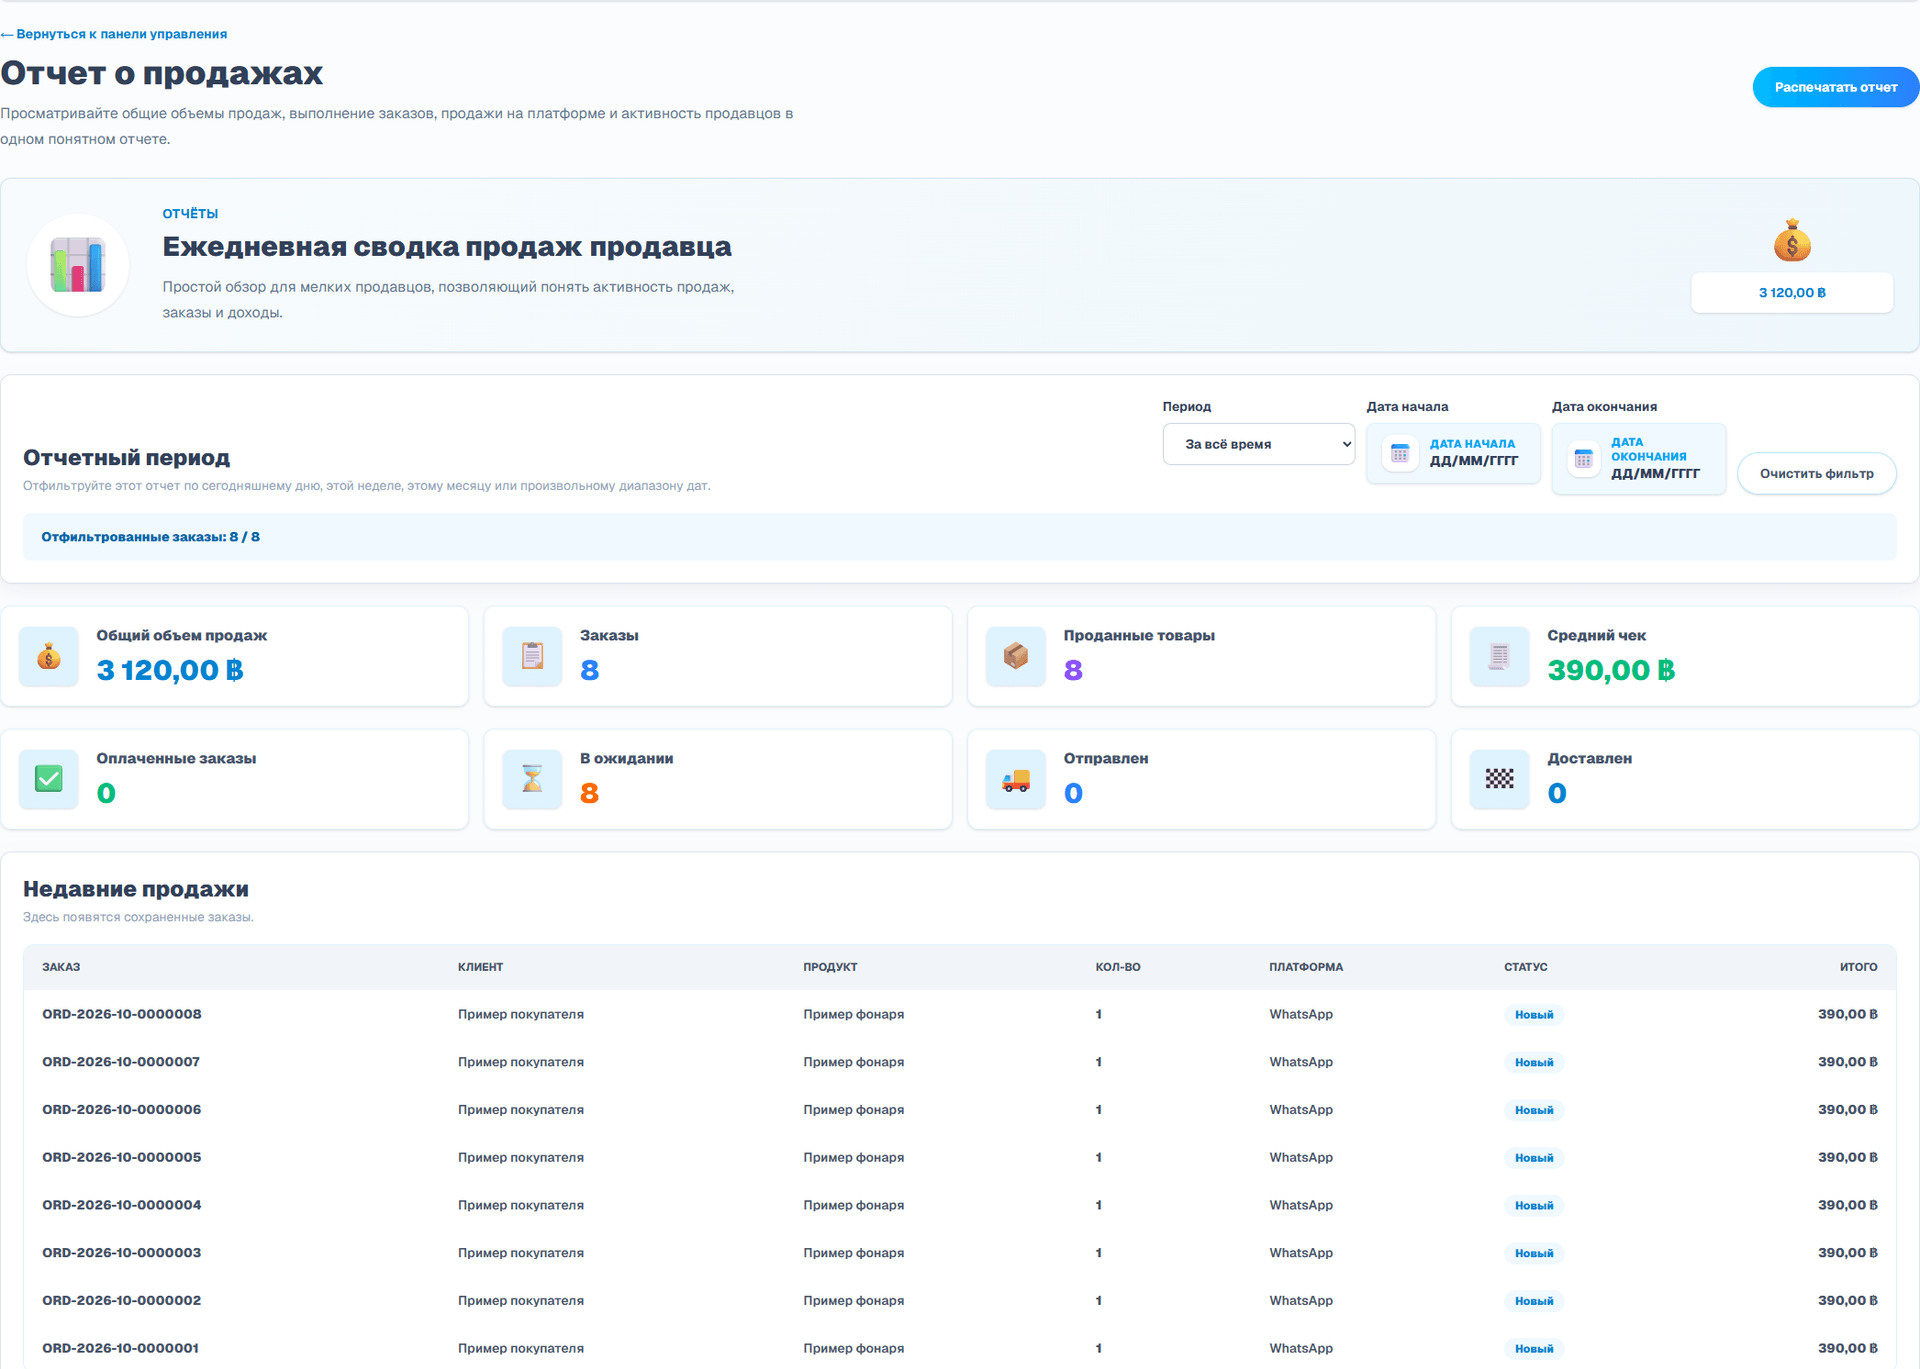
Task: Click order ORD-2026-10-0000001
Action: pyautogui.click(x=120, y=1348)
